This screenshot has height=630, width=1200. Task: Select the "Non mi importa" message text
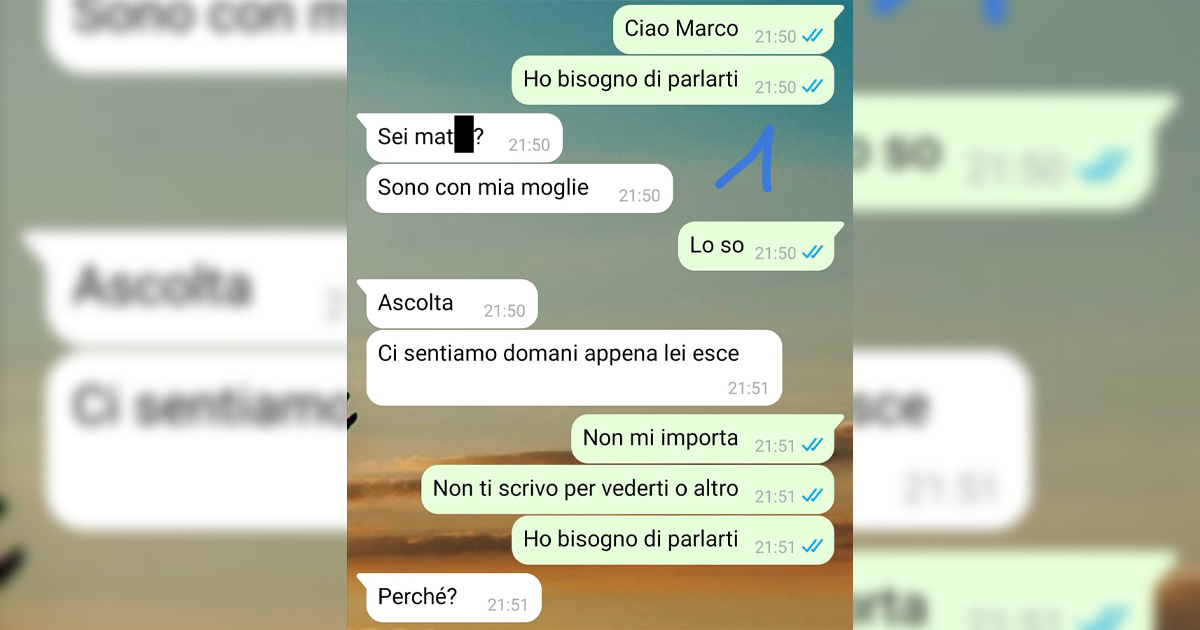(x=661, y=438)
